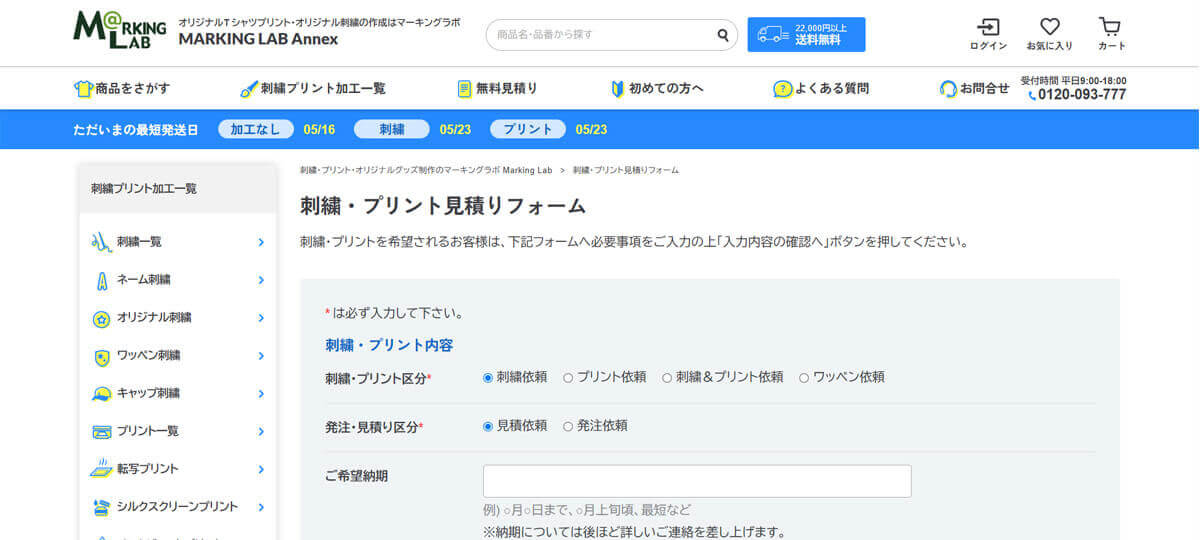Image resolution: width=1200 pixels, height=540 pixels.
Task: Expand chevron on オリジナル刺繍 row
Action: pyautogui.click(x=261, y=318)
